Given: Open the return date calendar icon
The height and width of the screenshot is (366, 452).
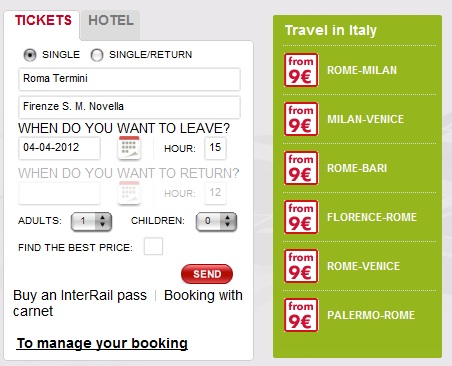Looking at the screenshot, I should (129, 193).
